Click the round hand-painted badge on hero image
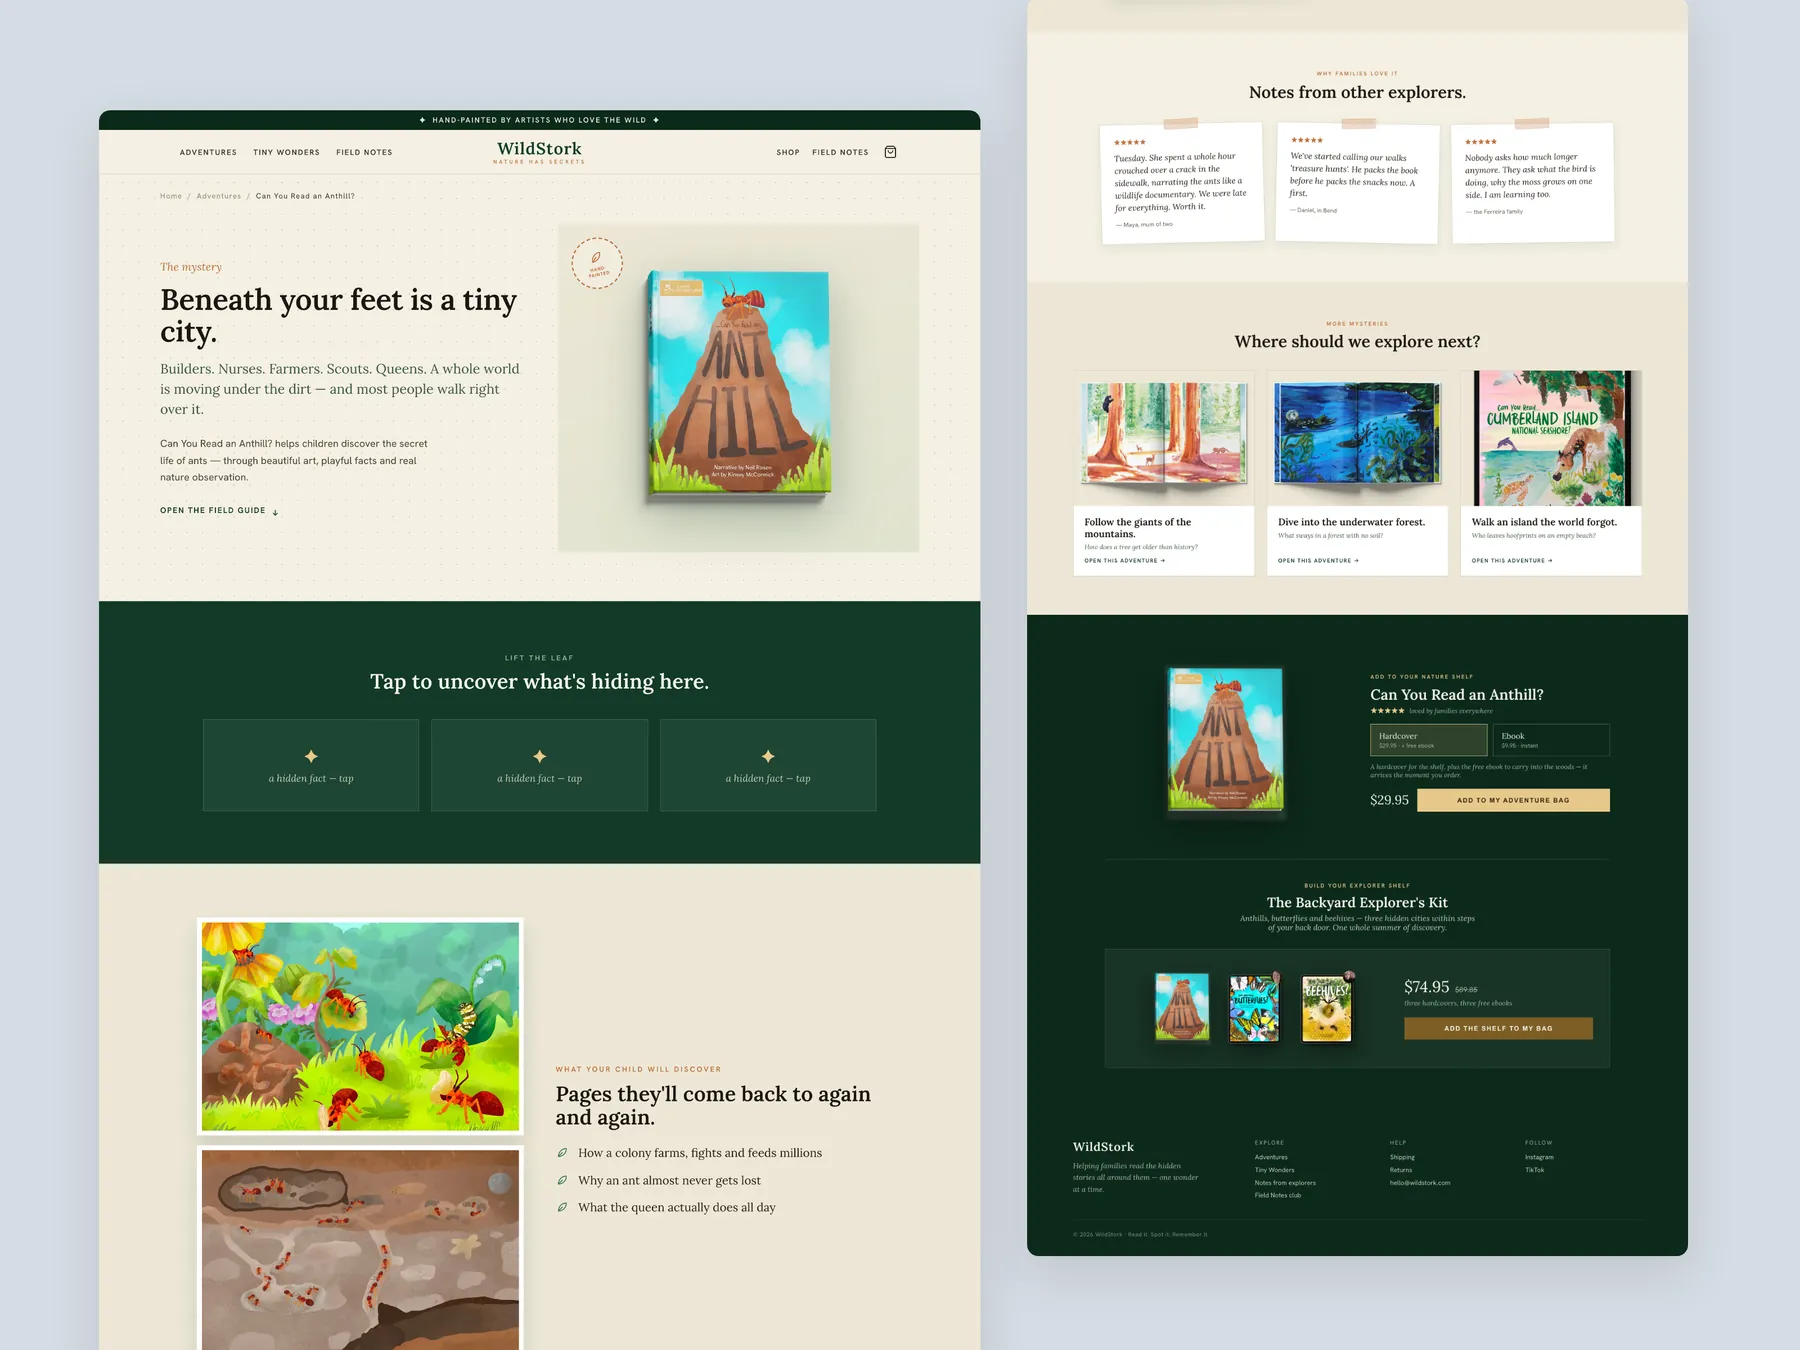Screen dimensions: 1800x1350 [597, 263]
